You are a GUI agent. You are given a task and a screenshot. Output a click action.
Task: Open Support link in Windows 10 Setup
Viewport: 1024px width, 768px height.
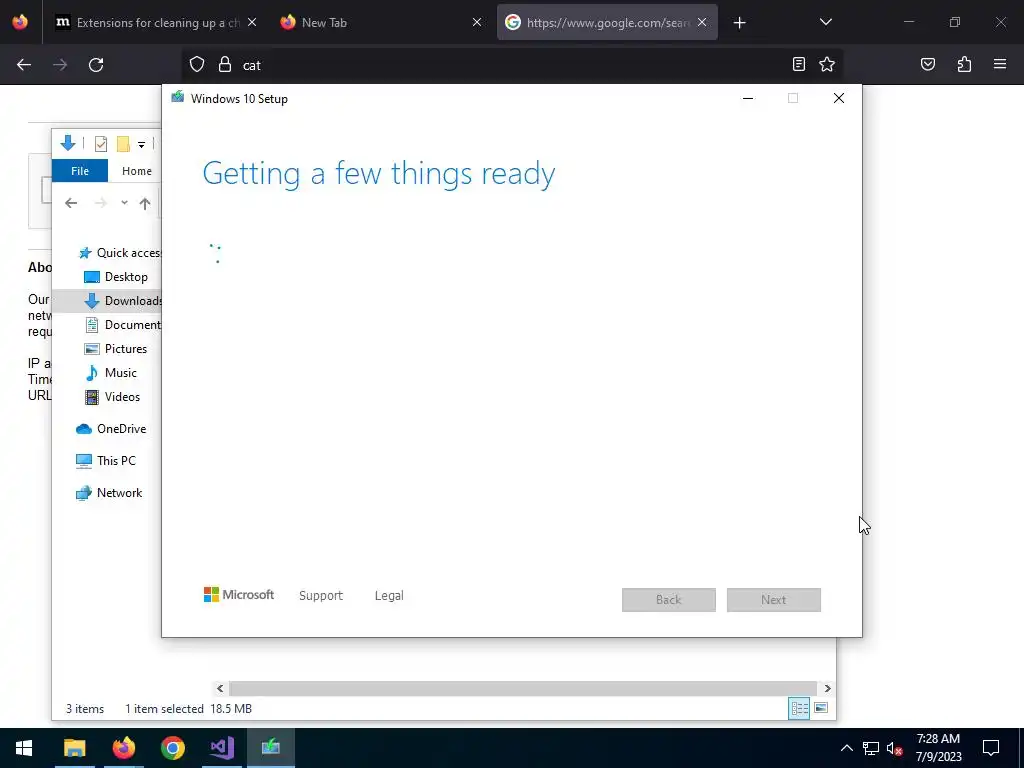pos(321,596)
